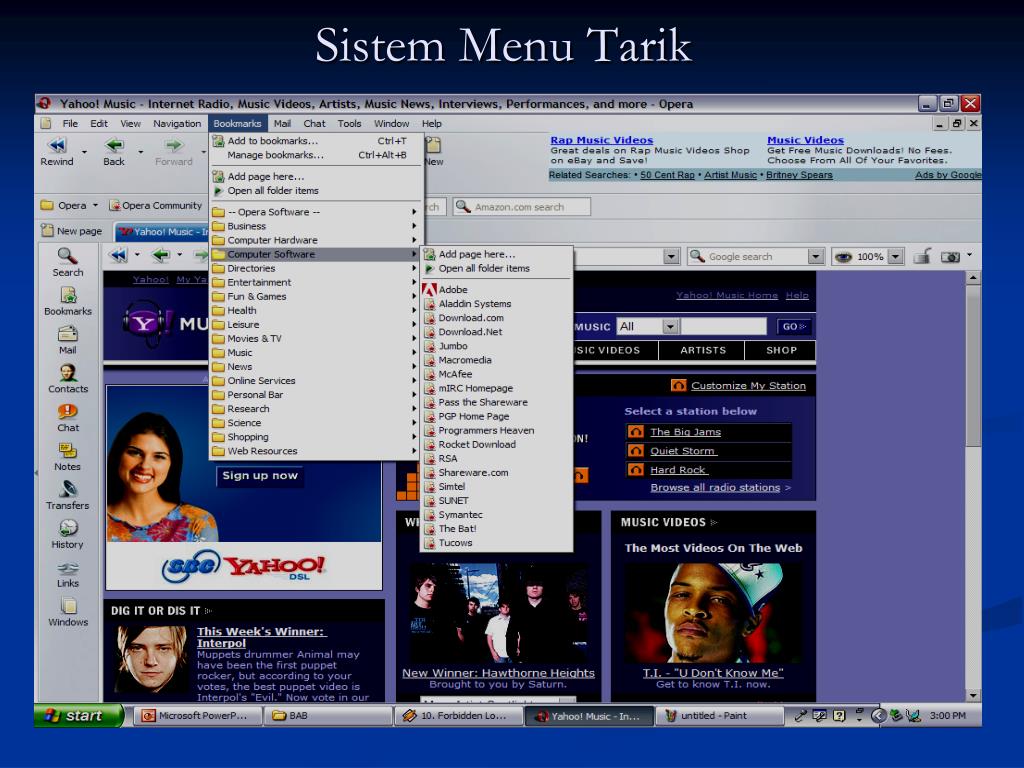The width and height of the screenshot is (1024, 768).
Task: Open the Tools menu
Action: click(x=349, y=123)
